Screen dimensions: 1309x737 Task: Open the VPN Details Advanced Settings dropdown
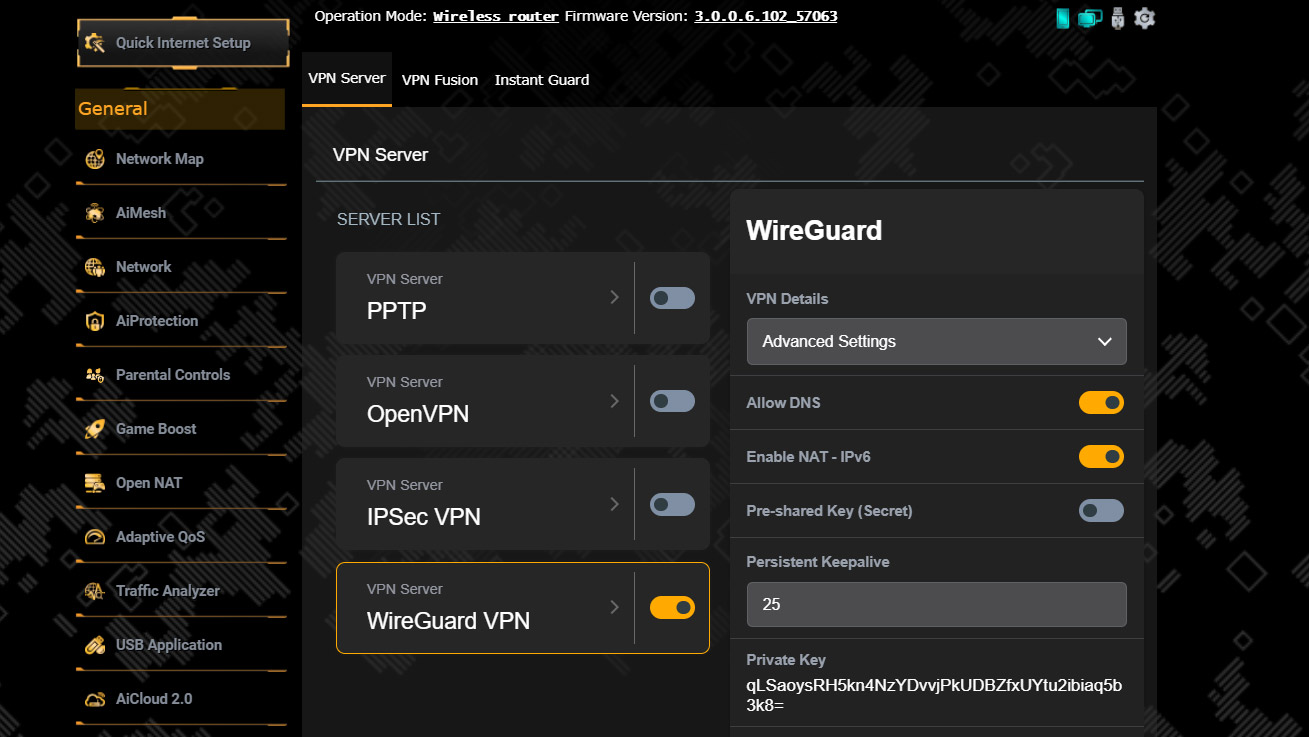(936, 342)
